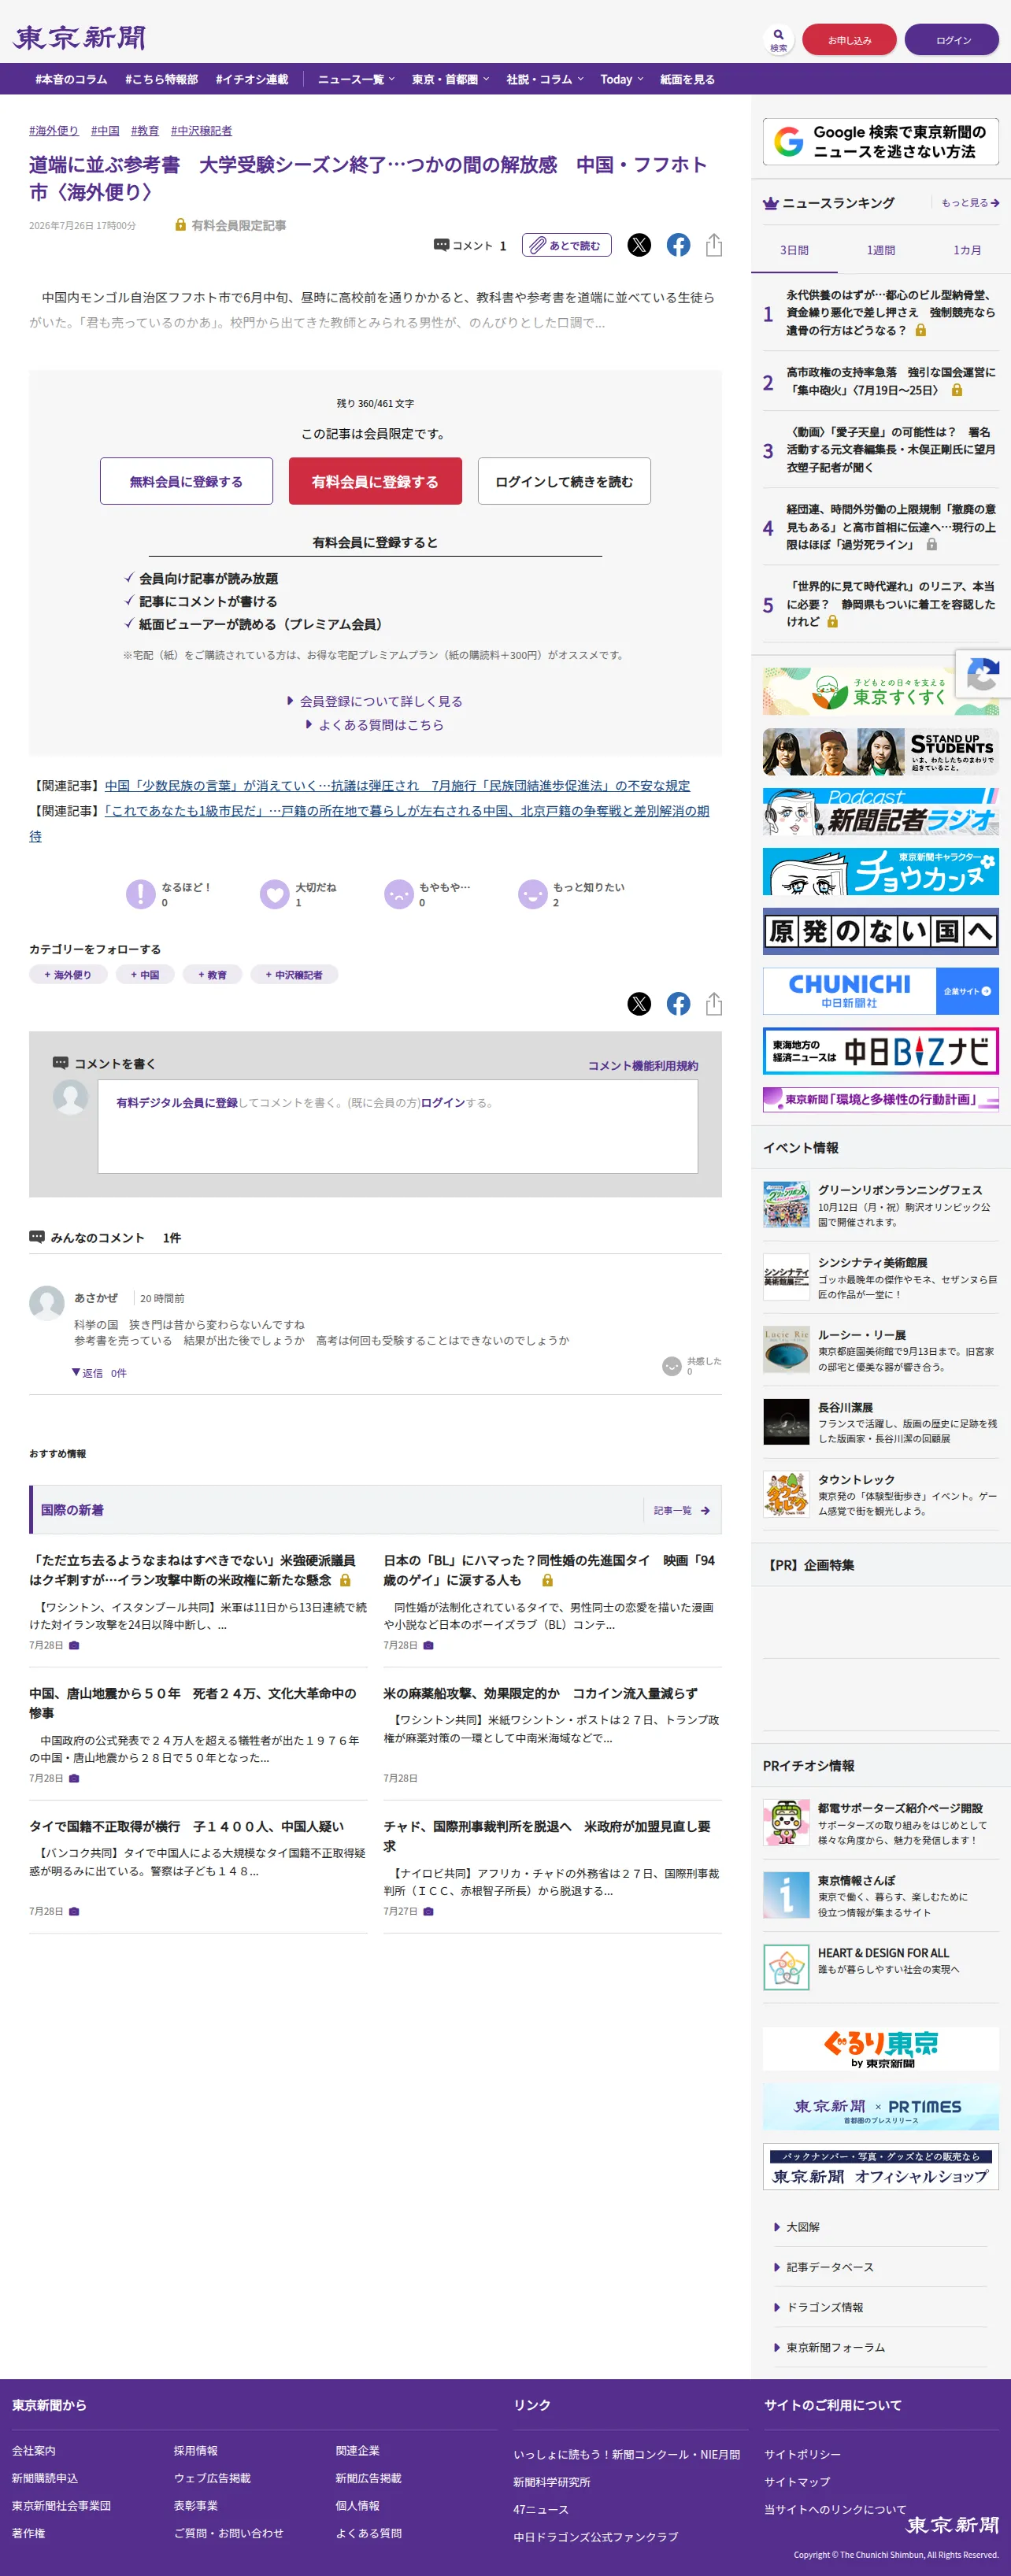Save article with あとで読む button
Viewport: 1011px width, 2576px height.
pos(566,245)
